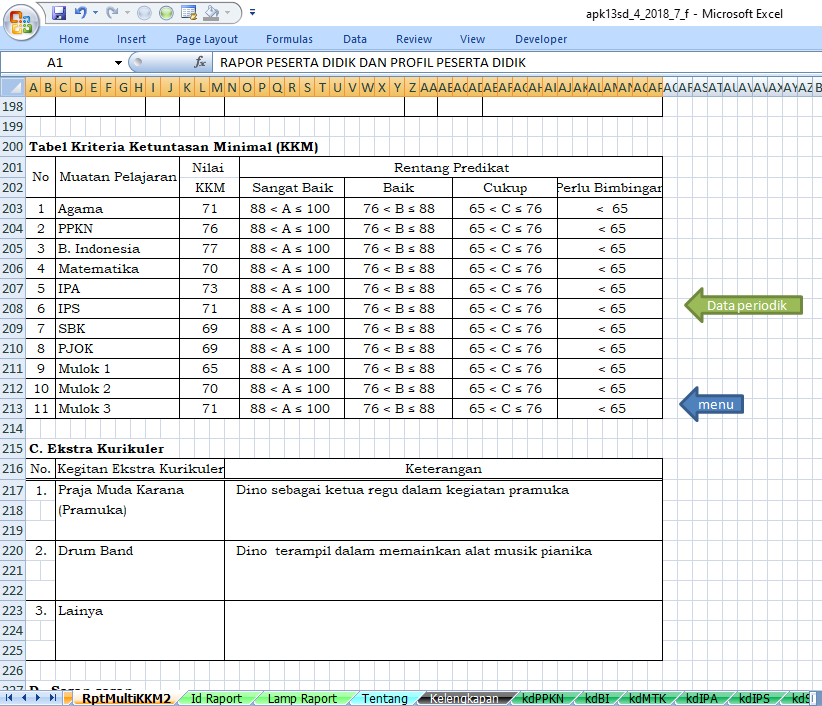Open the Home ribbon tab
The height and width of the screenshot is (706, 822).
[74, 39]
